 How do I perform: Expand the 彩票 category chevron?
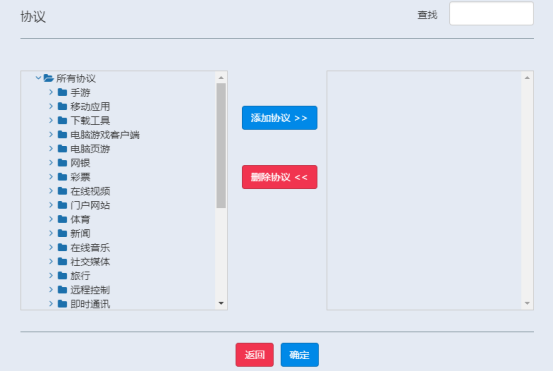coord(51,177)
